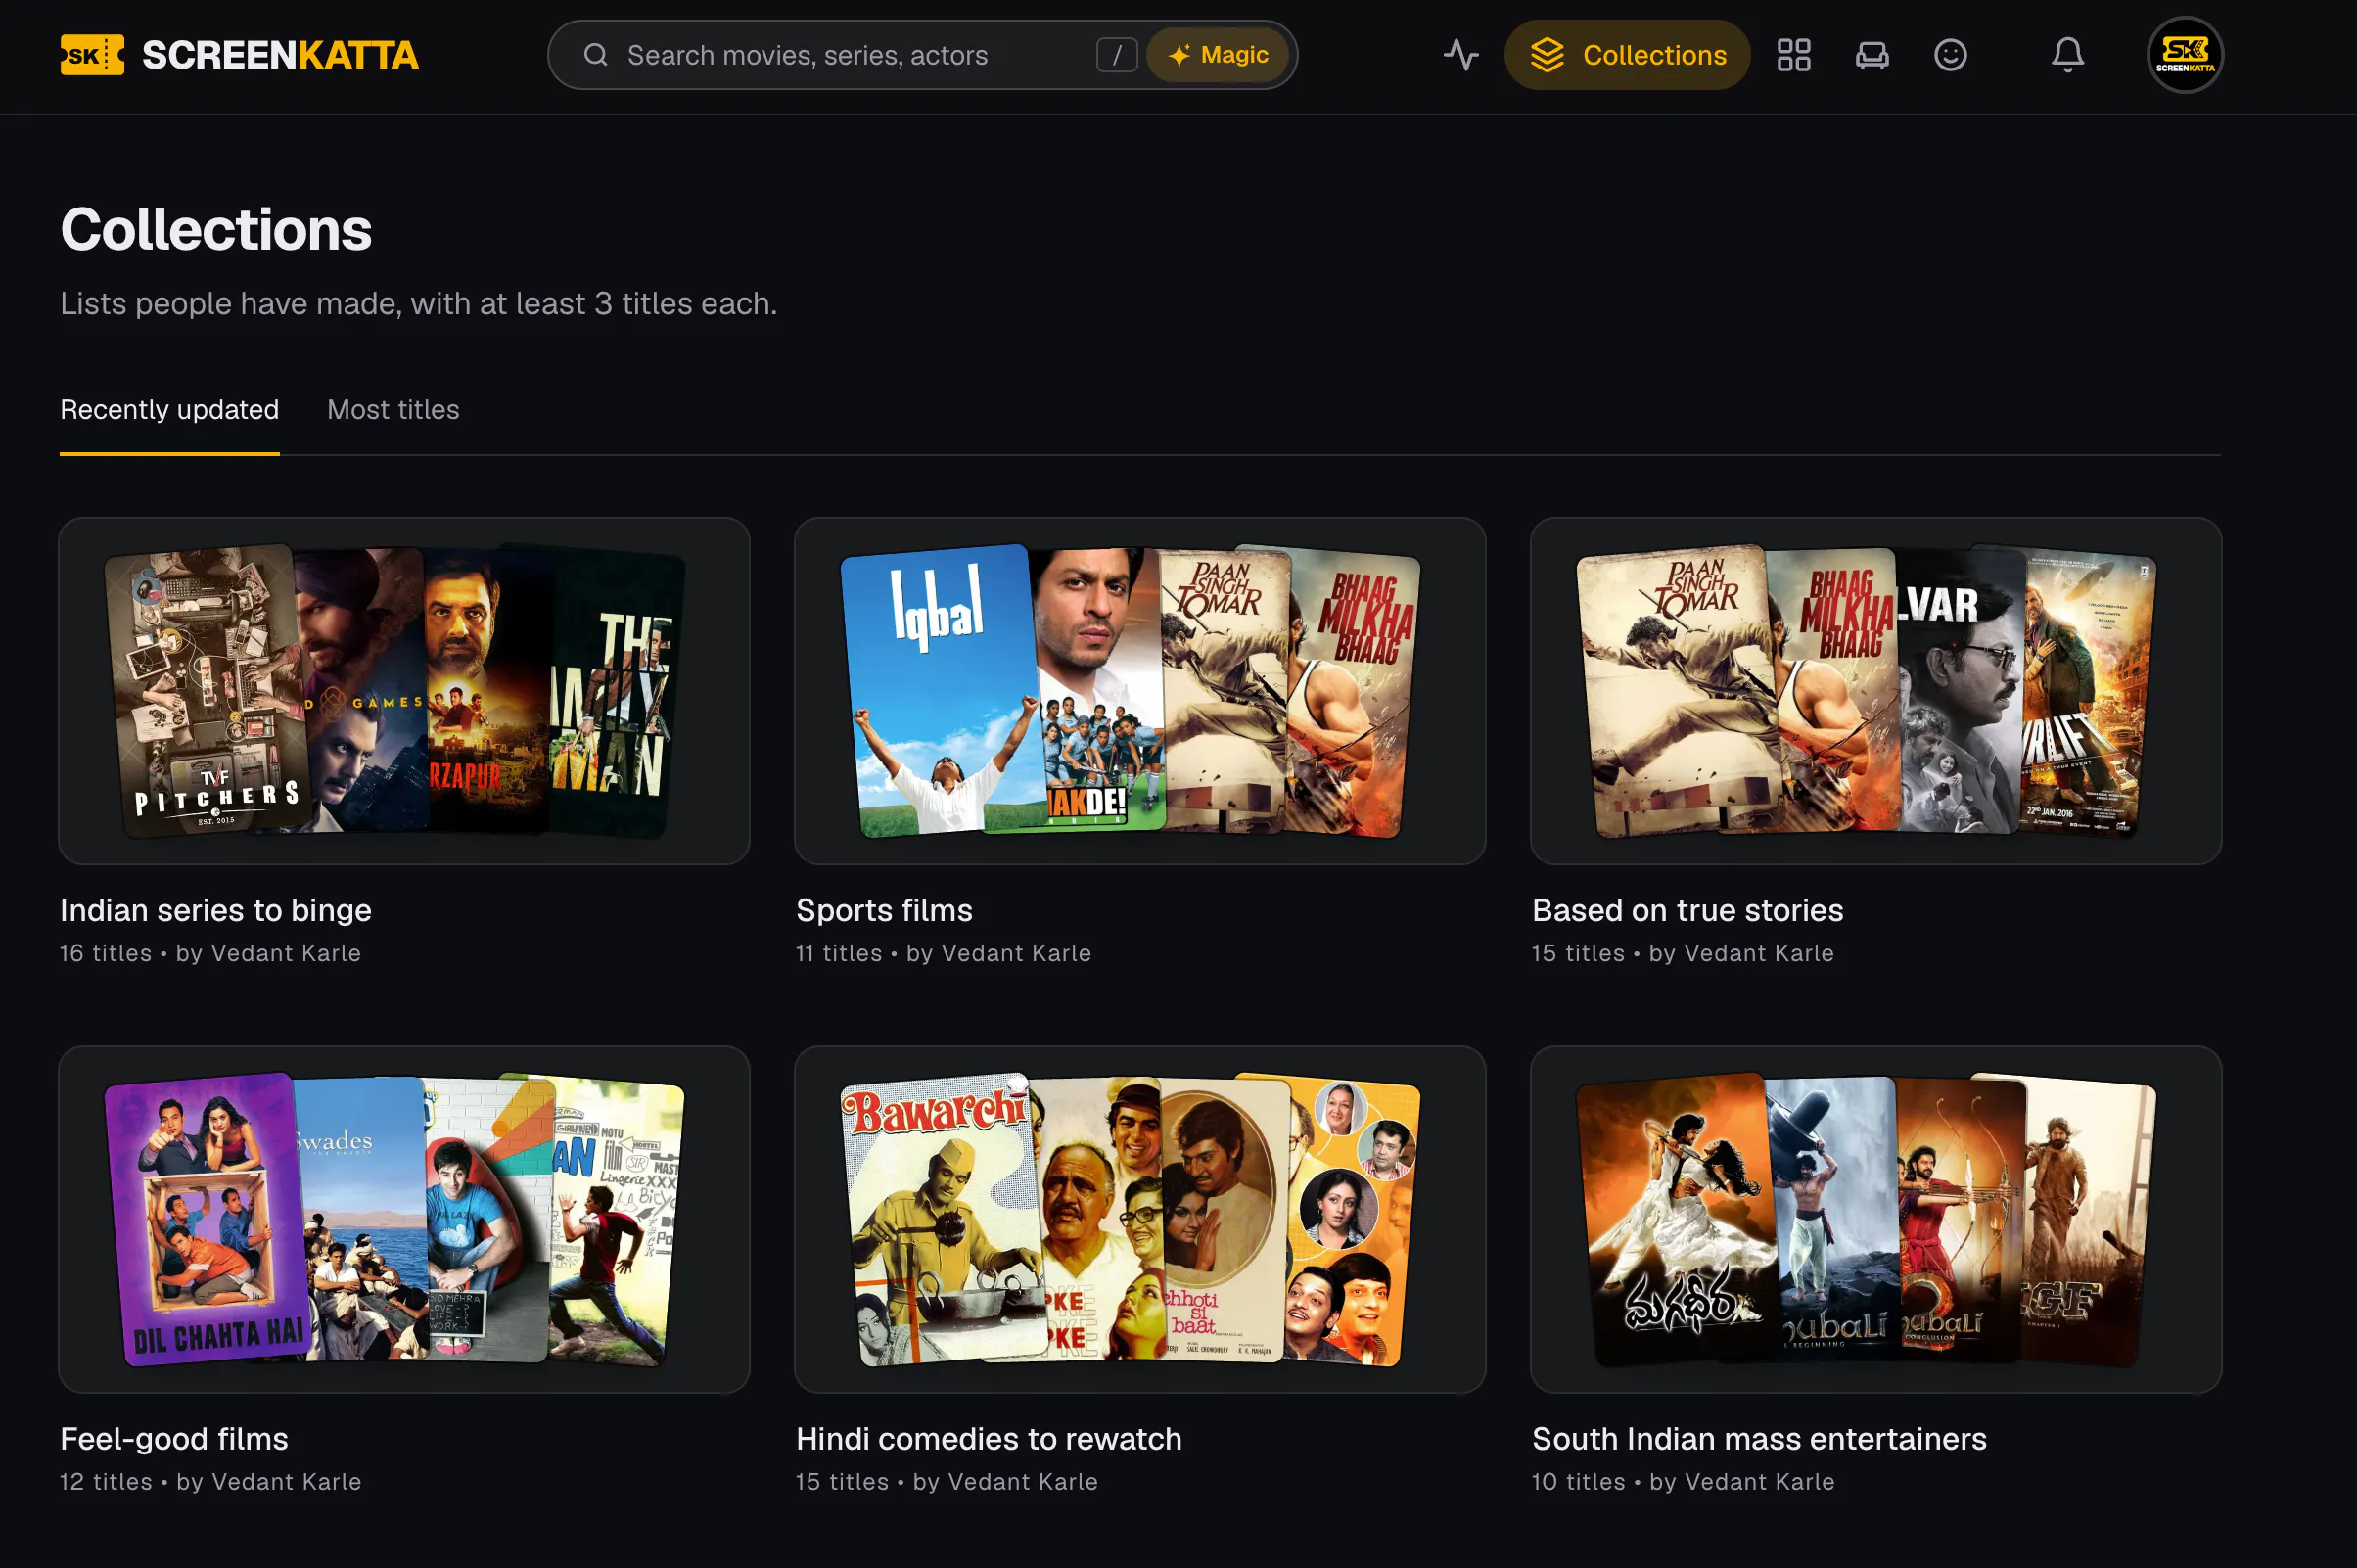The width and height of the screenshot is (2357, 1568).
Task: Open Indian series to binge poster card
Action: click(404, 691)
